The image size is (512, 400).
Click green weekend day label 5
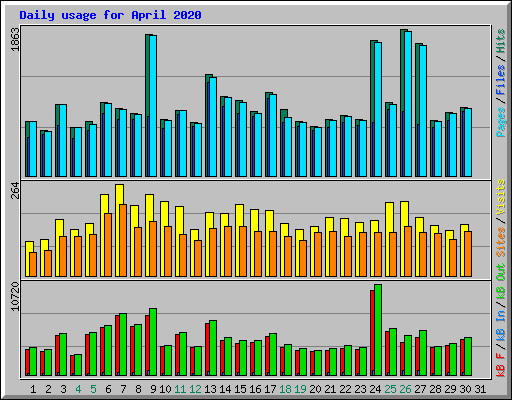pyautogui.click(x=93, y=389)
